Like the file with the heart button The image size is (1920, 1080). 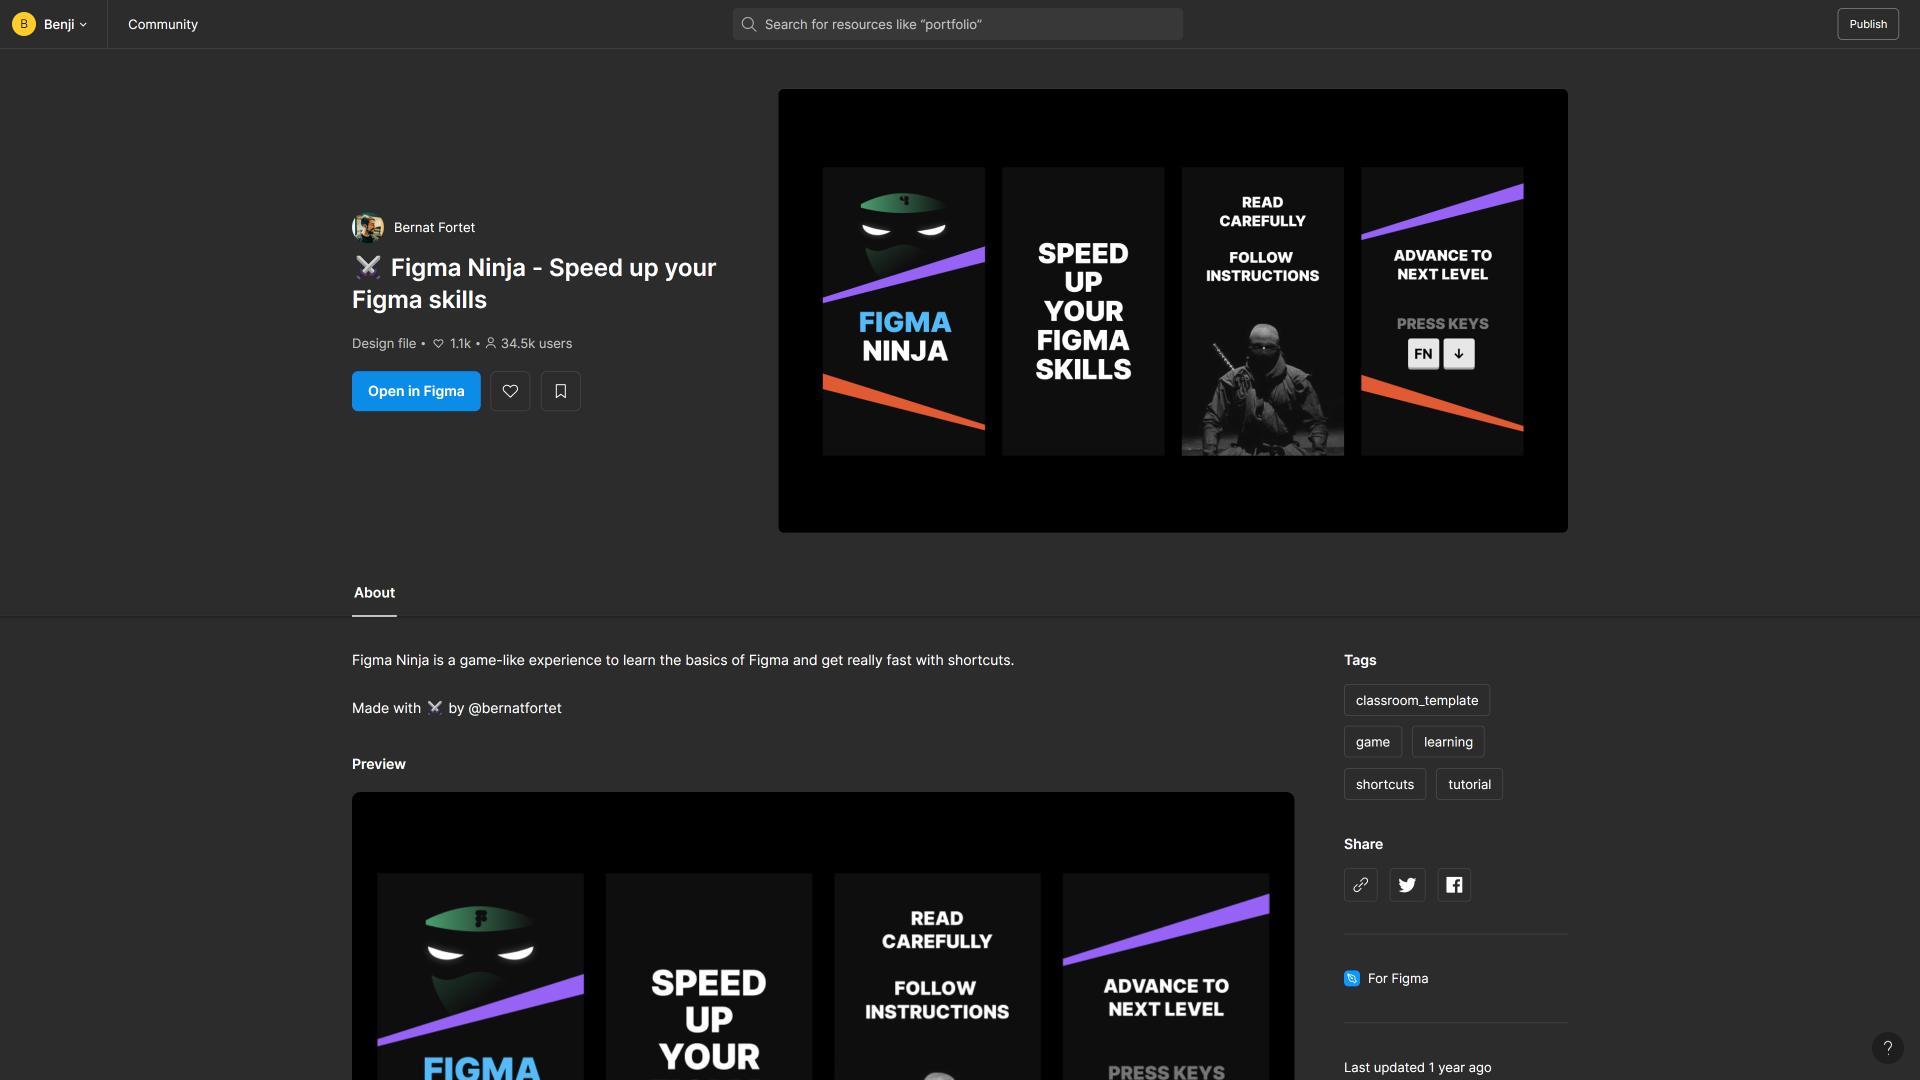pyautogui.click(x=510, y=391)
